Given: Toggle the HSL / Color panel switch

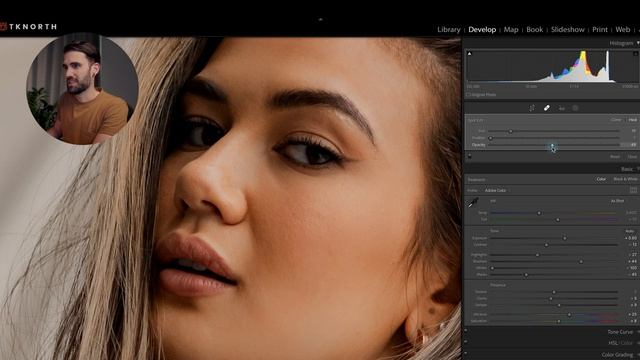Looking at the screenshot, I should coord(466,342).
